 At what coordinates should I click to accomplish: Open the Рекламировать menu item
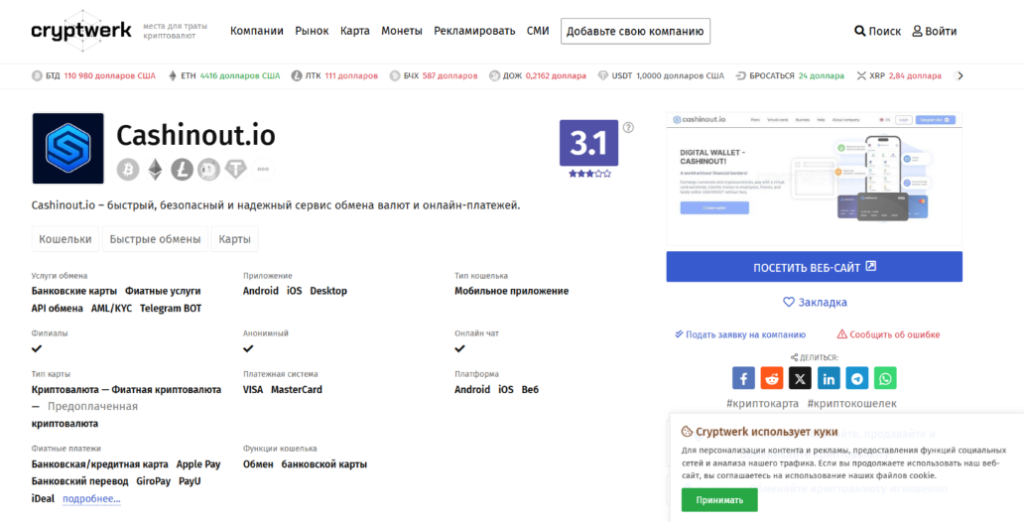click(x=474, y=31)
